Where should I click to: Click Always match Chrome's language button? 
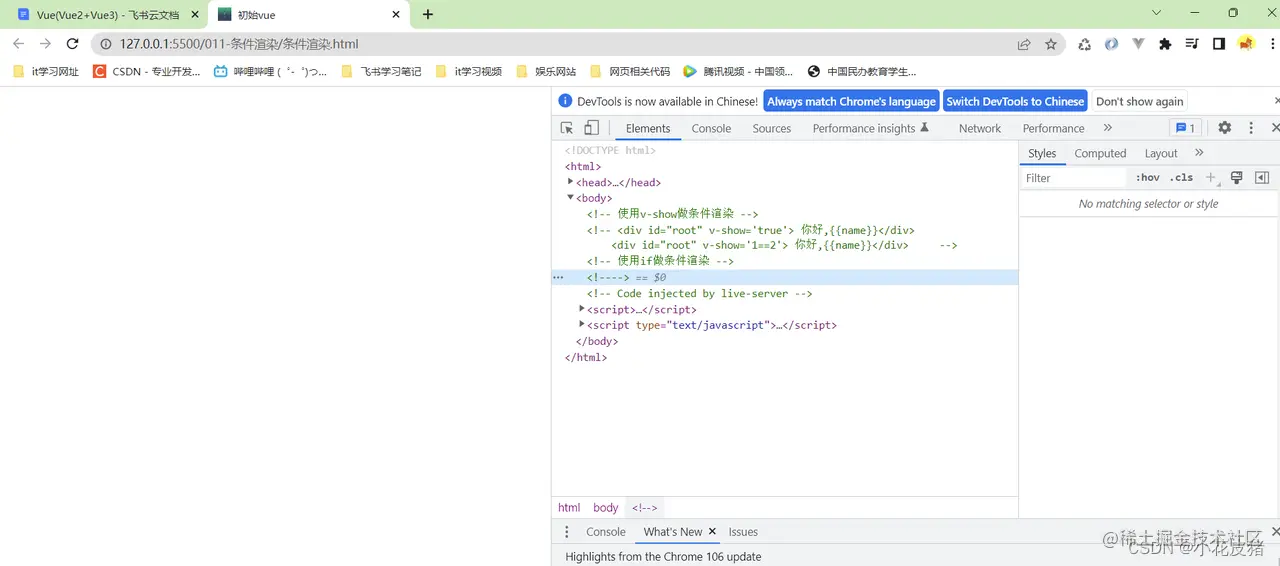(851, 101)
